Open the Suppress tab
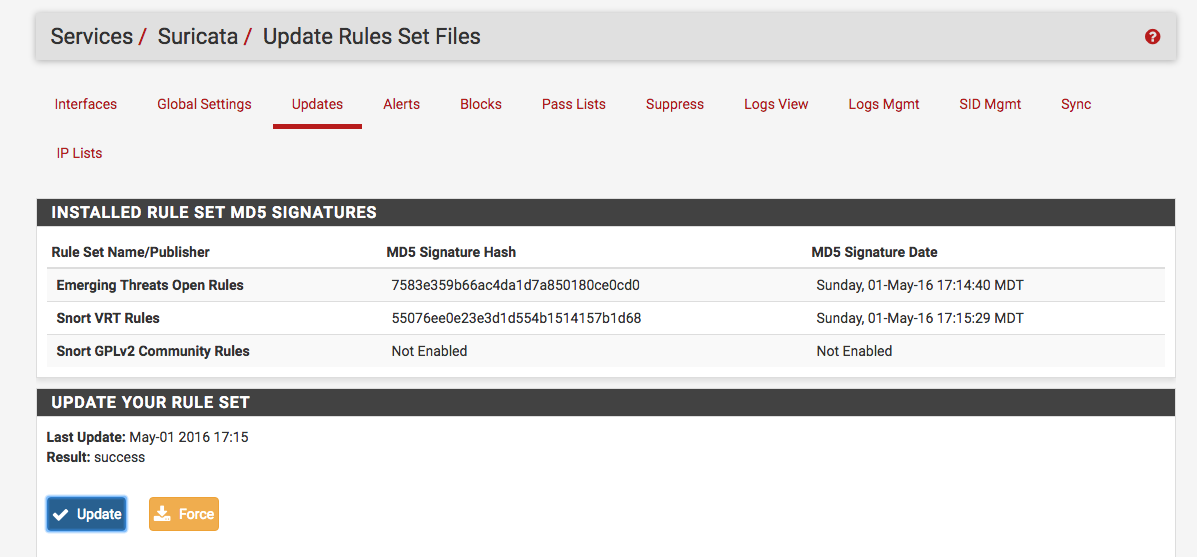 pyautogui.click(x=675, y=104)
